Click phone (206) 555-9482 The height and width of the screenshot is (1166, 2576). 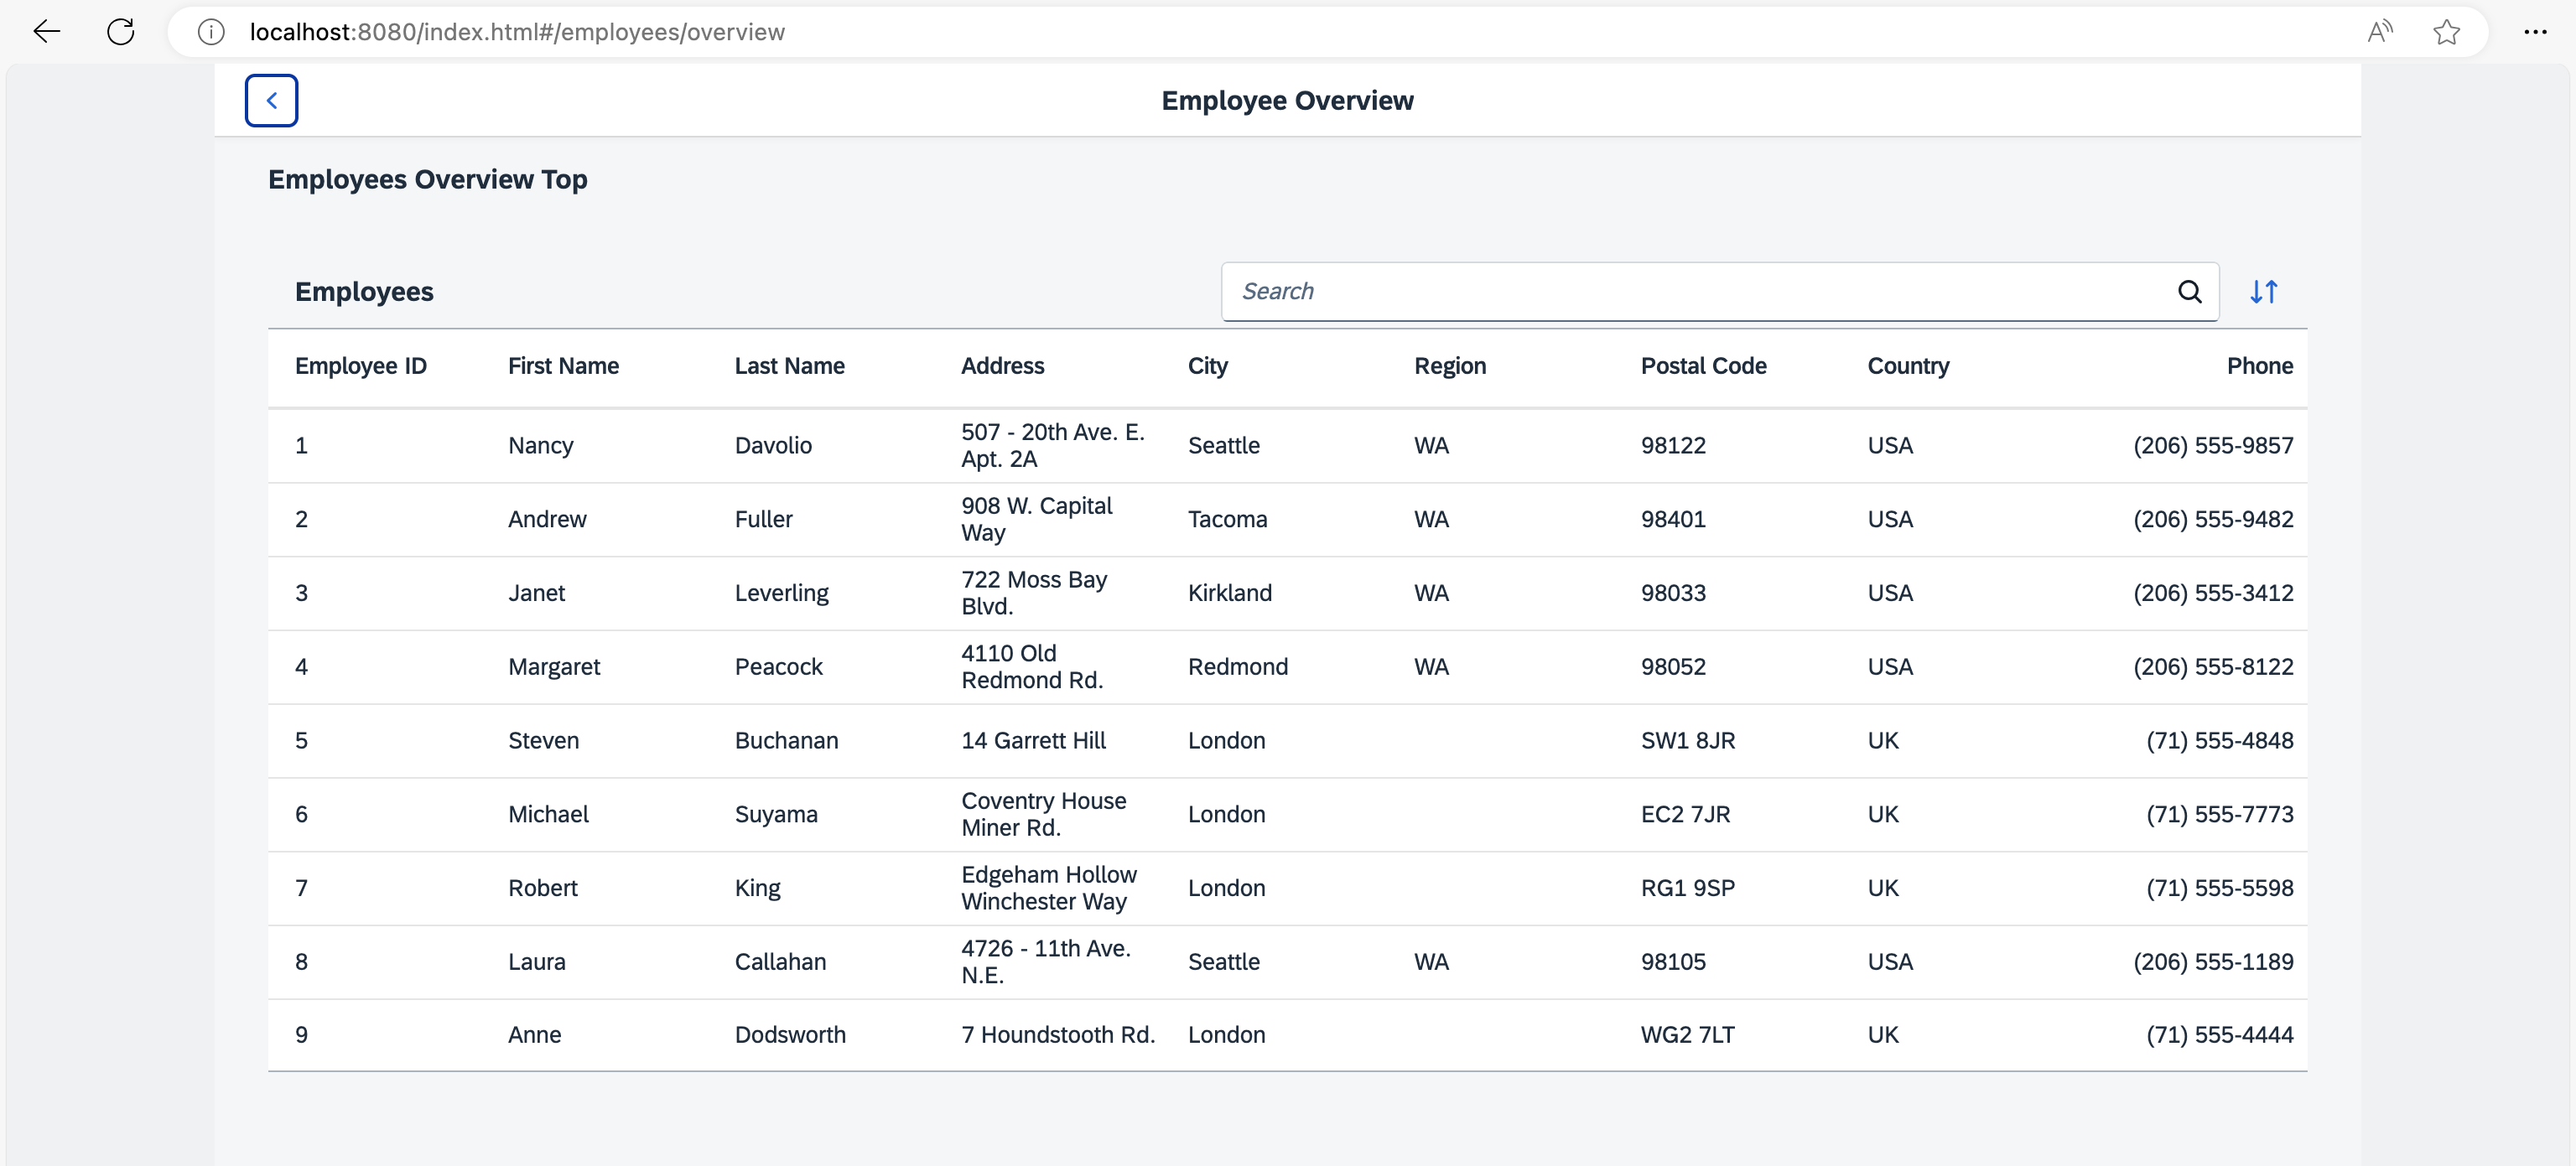[x=2213, y=519]
